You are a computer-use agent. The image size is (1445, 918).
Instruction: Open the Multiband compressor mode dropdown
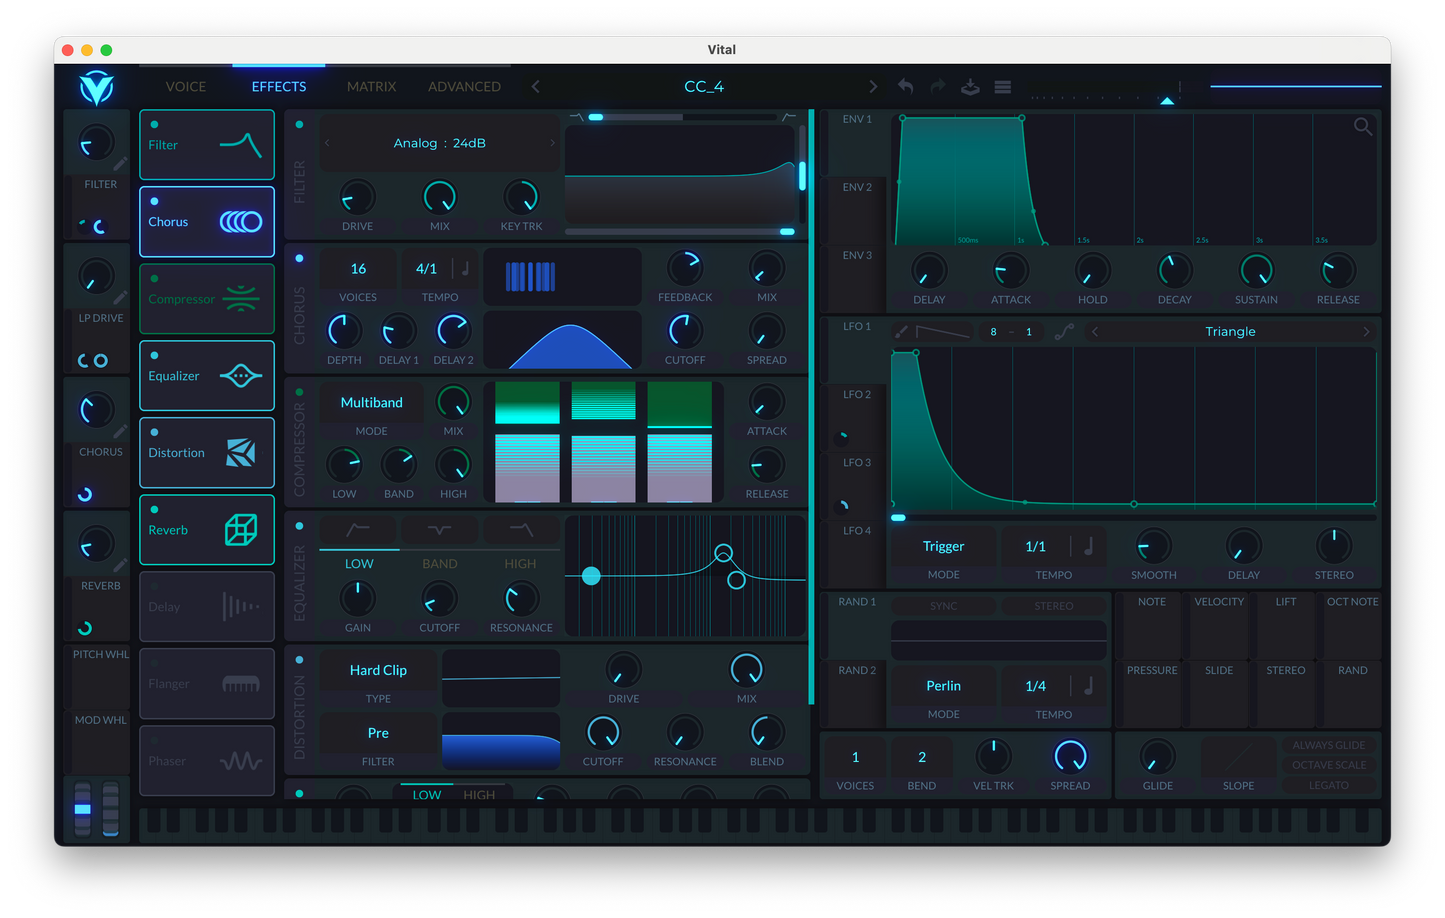[371, 403]
